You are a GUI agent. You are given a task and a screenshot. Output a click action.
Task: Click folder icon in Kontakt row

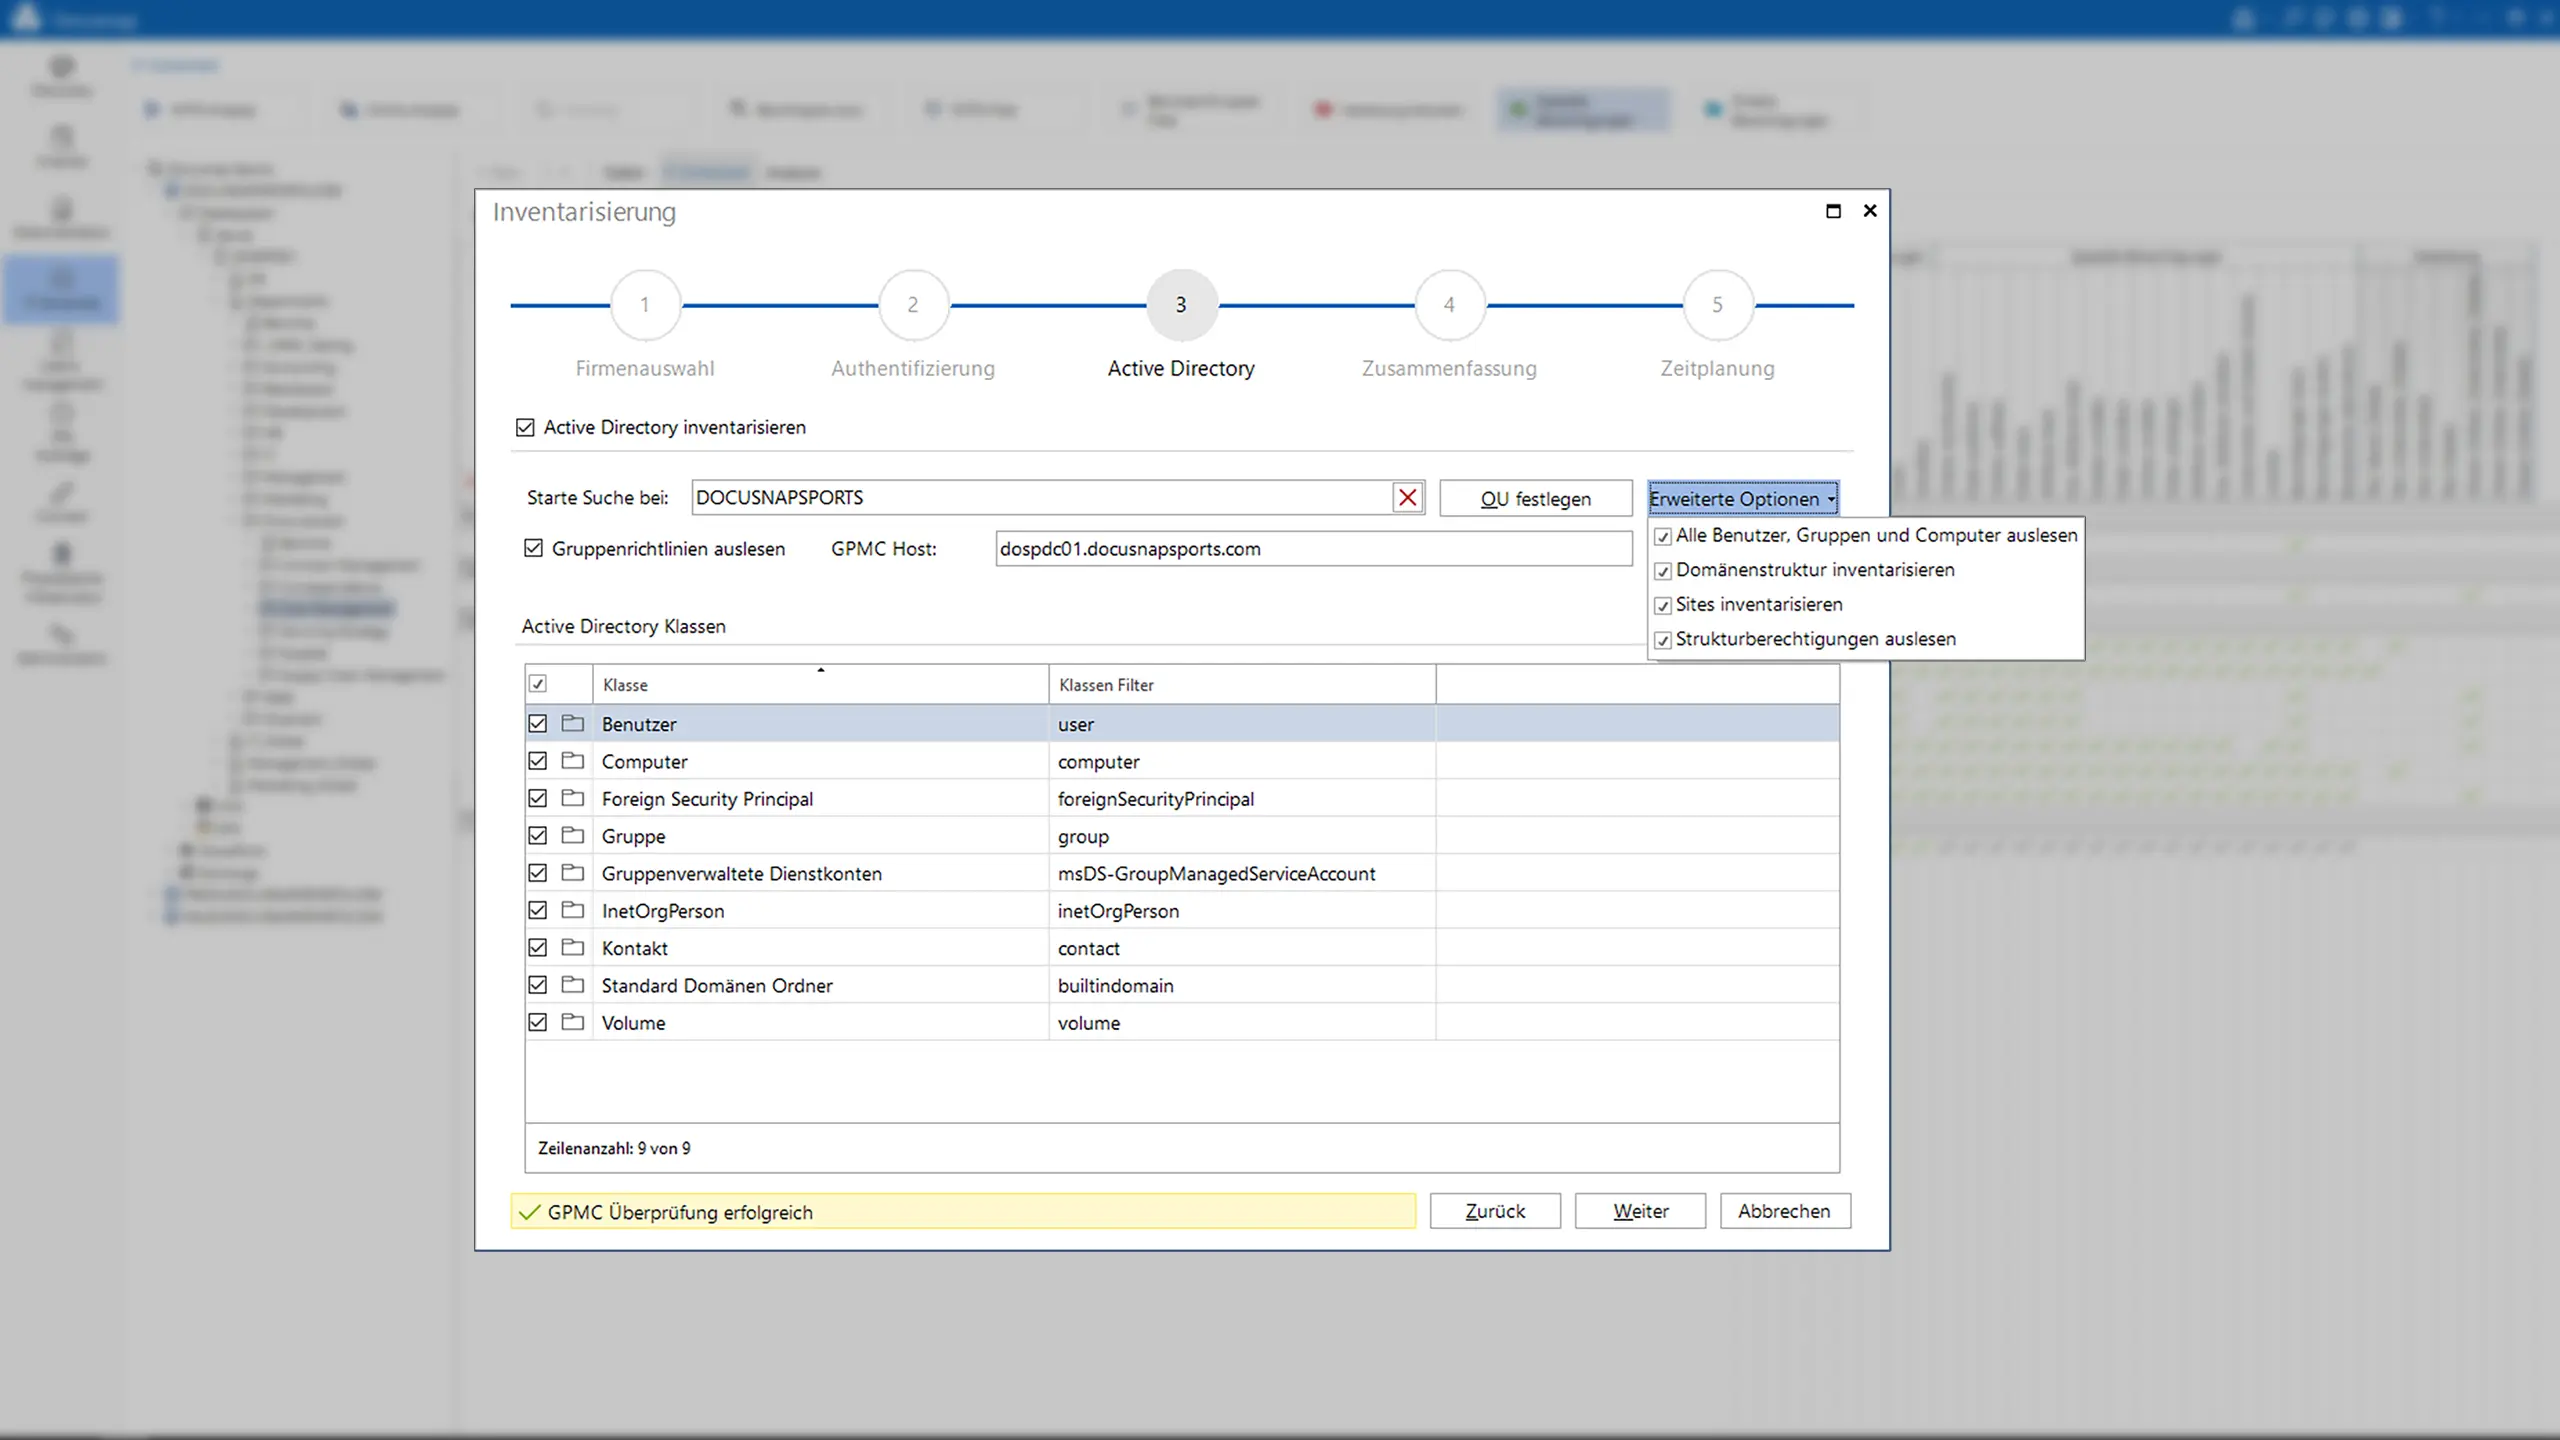point(573,947)
